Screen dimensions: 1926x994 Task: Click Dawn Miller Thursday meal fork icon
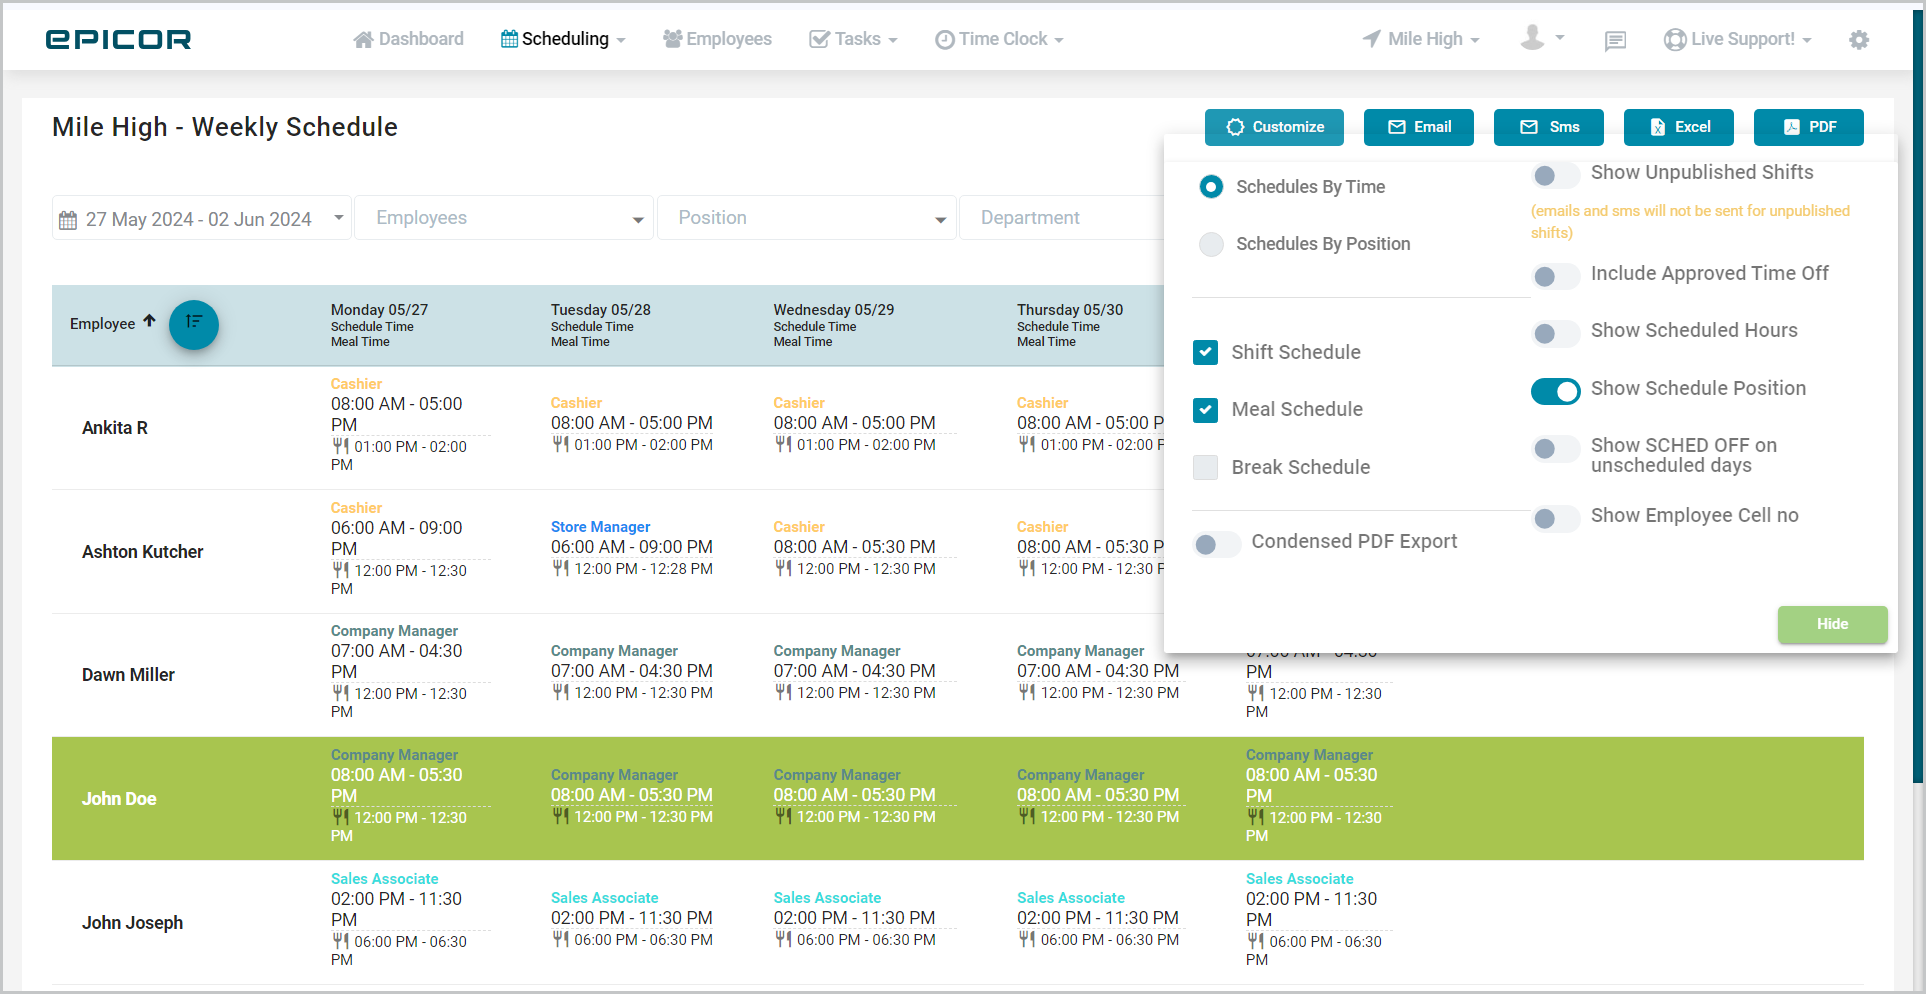1027,692
